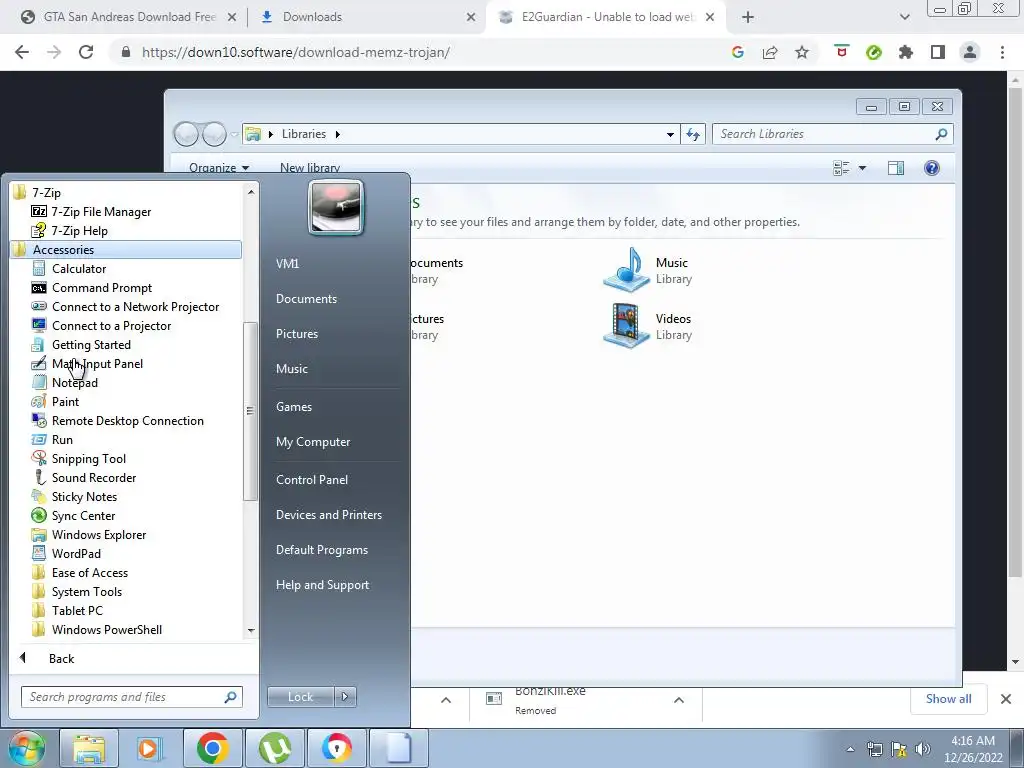Open the change view dropdown arrow
Image resolution: width=1024 pixels, height=768 pixels.
[862, 168]
